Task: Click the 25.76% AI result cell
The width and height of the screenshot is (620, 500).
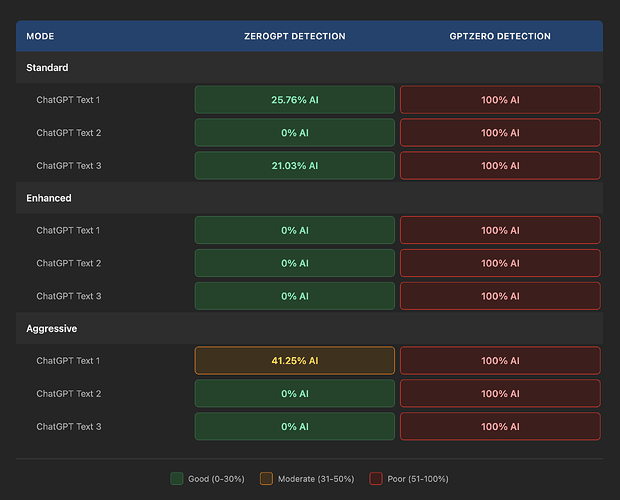Action: (x=295, y=100)
